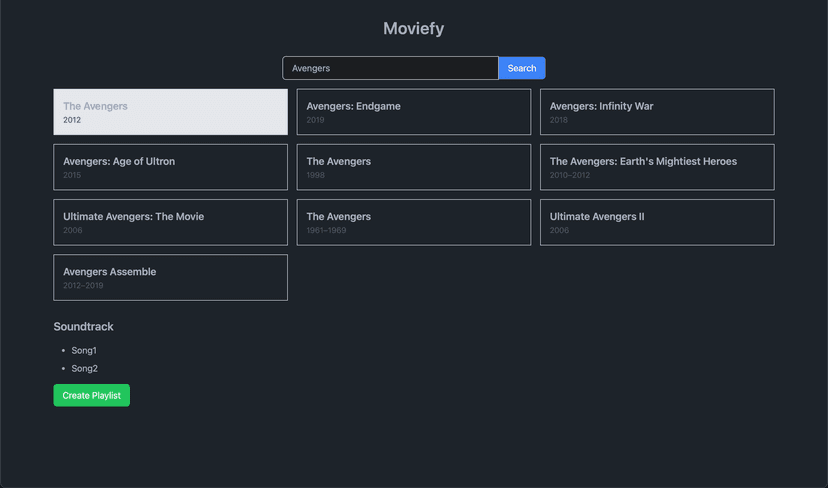Image resolution: width=828 pixels, height=488 pixels.
Task: Open the Avengers: Endgame result card
Action: coord(413,112)
